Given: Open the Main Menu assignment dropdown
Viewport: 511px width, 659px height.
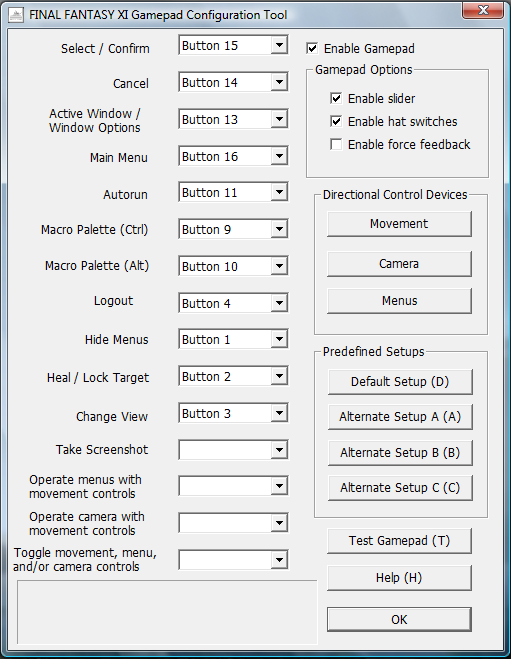Looking at the screenshot, I should click(x=279, y=156).
